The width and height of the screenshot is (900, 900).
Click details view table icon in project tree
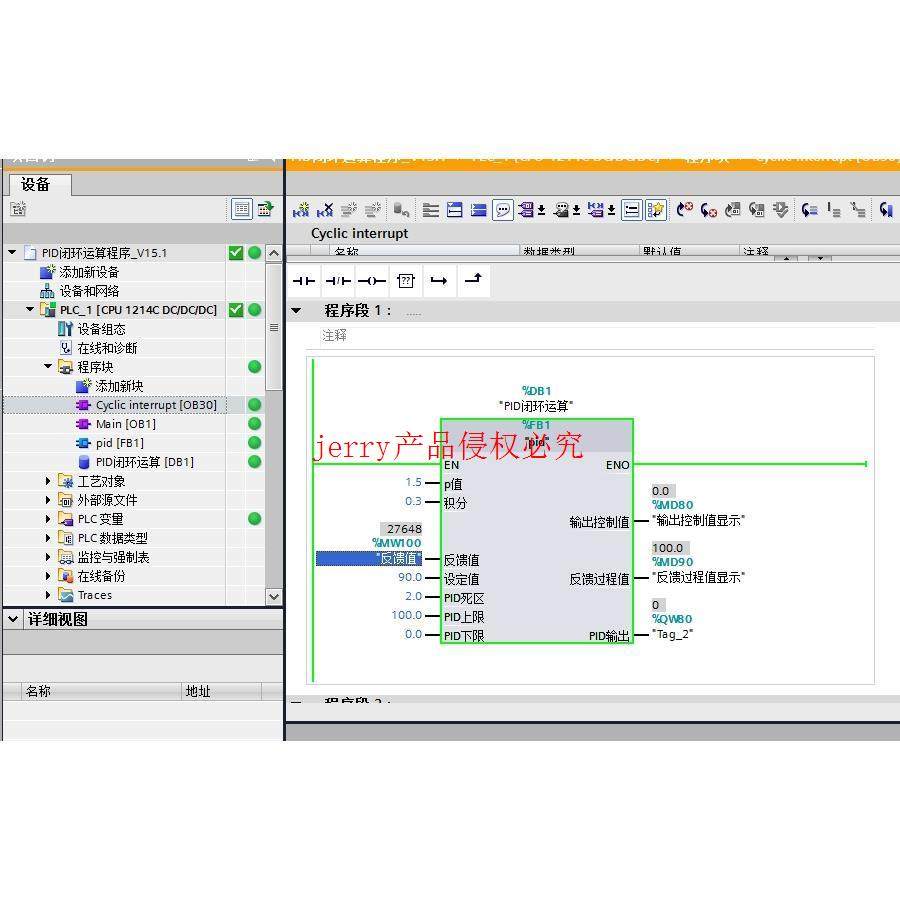pyautogui.click(x=242, y=209)
